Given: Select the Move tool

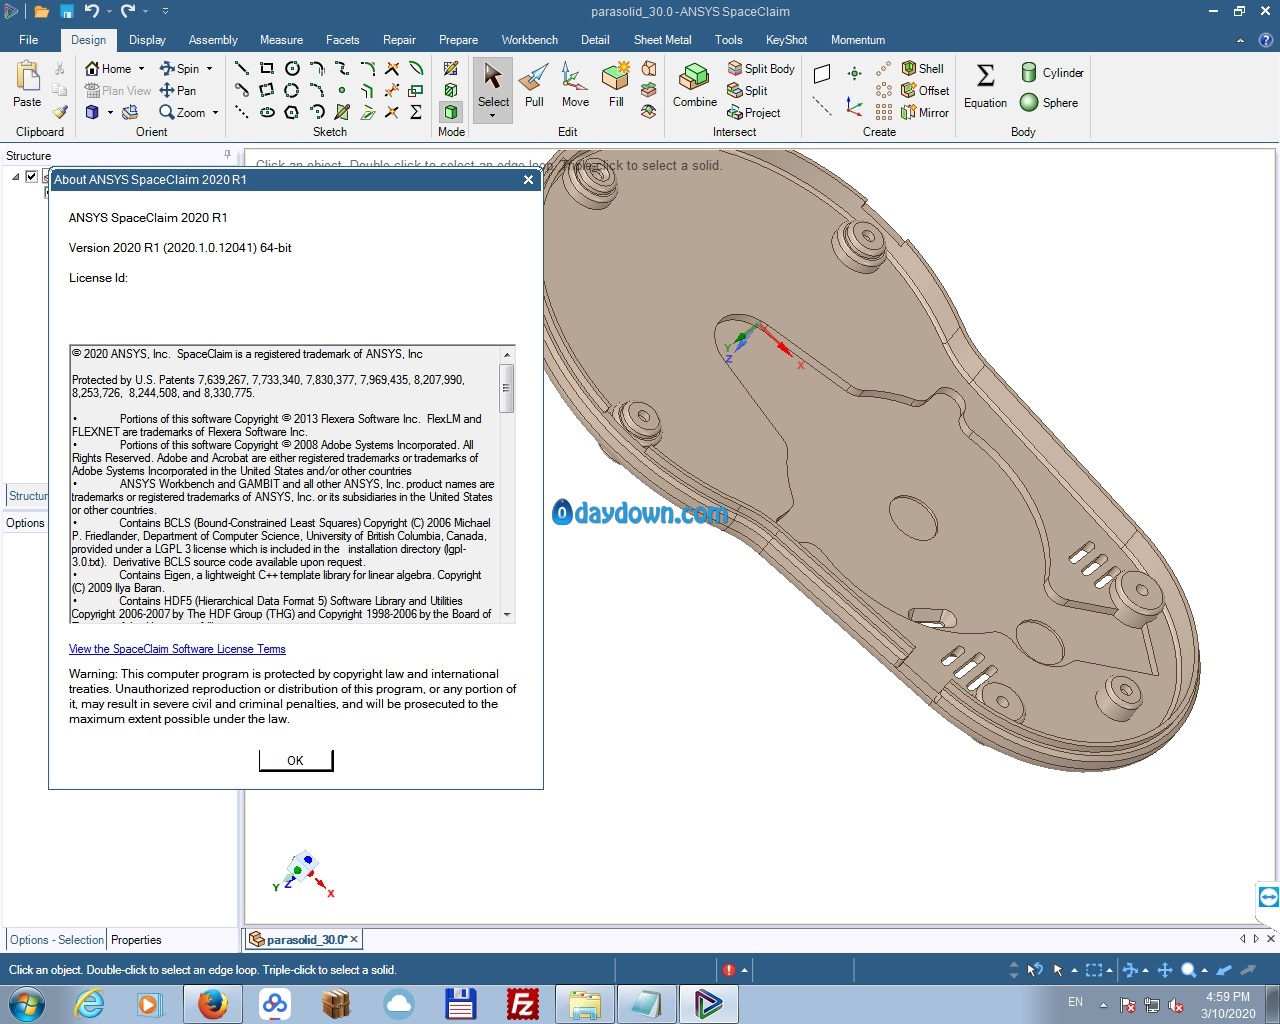Looking at the screenshot, I should click(x=575, y=84).
